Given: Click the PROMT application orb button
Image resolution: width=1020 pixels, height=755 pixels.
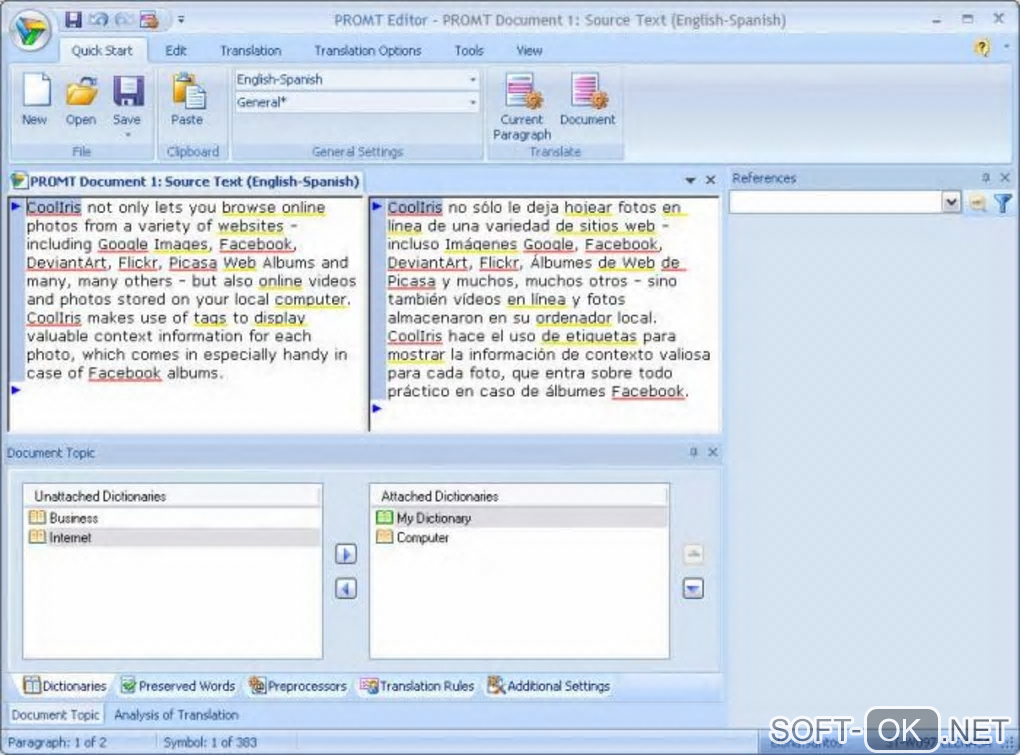Looking at the screenshot, I should click(31, 30).
